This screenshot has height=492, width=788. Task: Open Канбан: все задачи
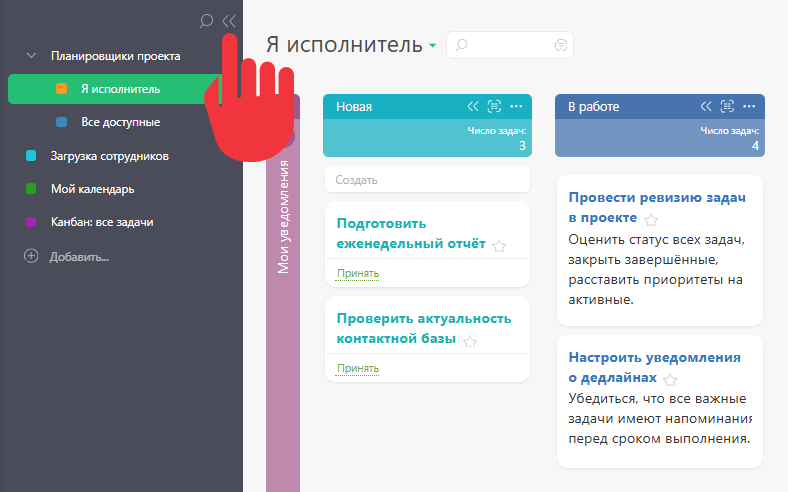(102, 222)
